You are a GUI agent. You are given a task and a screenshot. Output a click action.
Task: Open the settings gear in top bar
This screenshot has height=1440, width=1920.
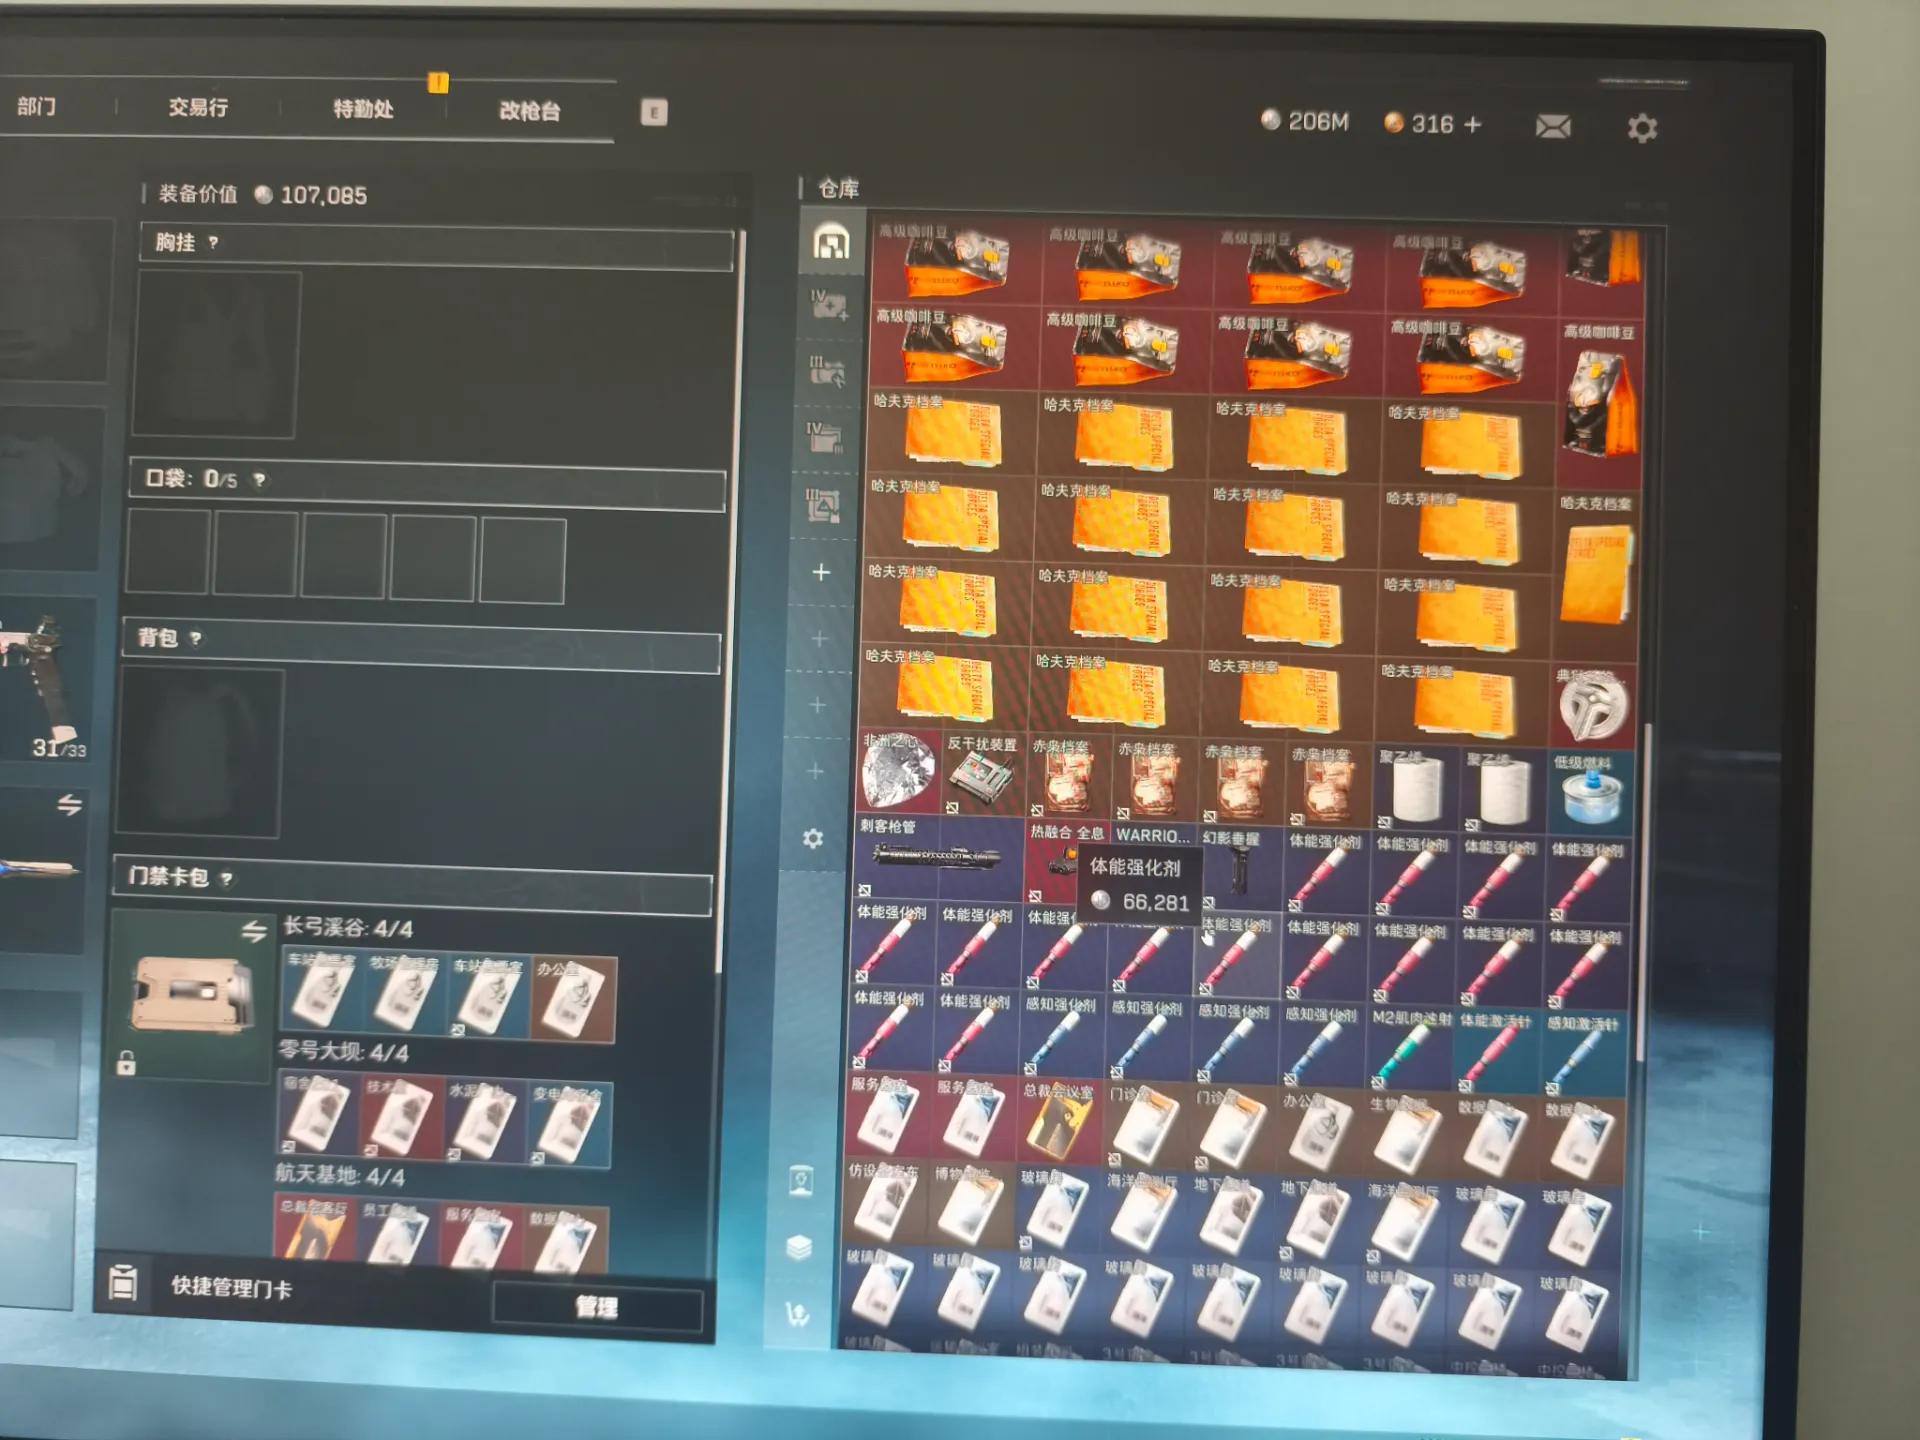click(x=1642, y=128)
